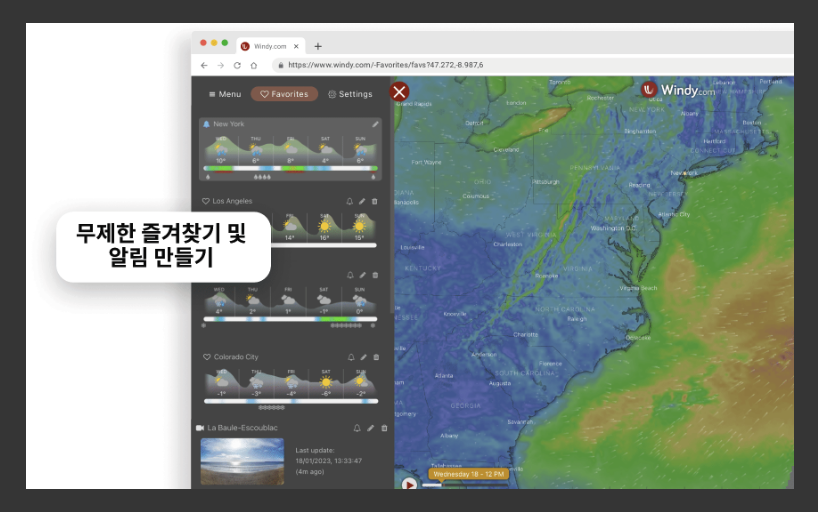The width and height of the screenshot is (818, 512).
Task: Delete Colorado City favorite with trash icon
Action: pyautogui.click(x=376, y=357)
